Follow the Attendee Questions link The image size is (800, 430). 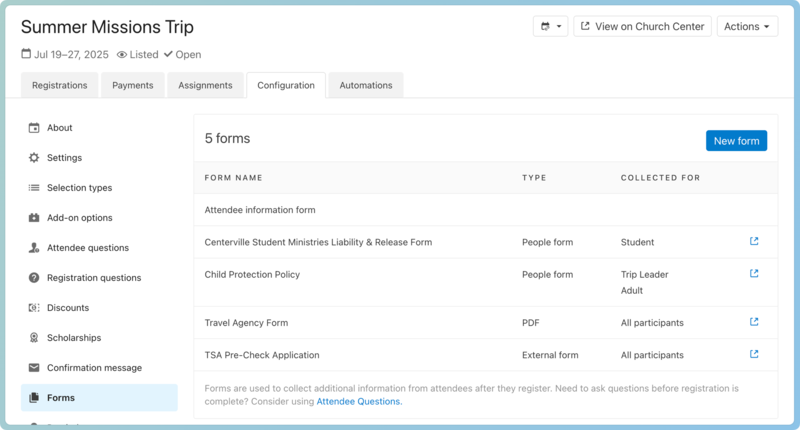pyautogui.click(x=359, y=401)
